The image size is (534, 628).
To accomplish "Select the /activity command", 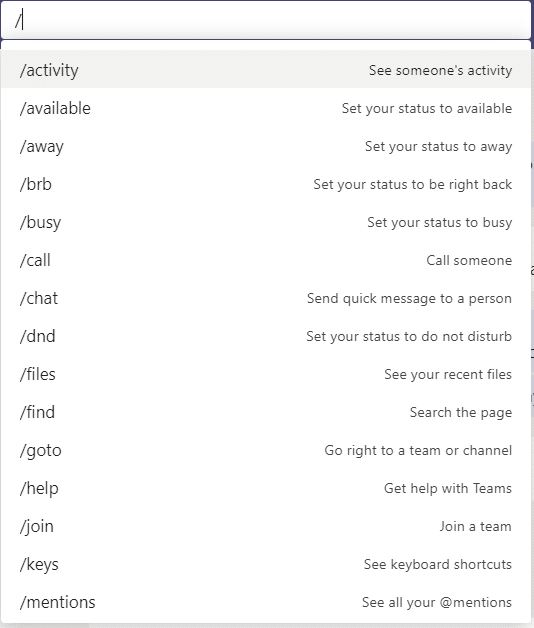I will 266,70.
